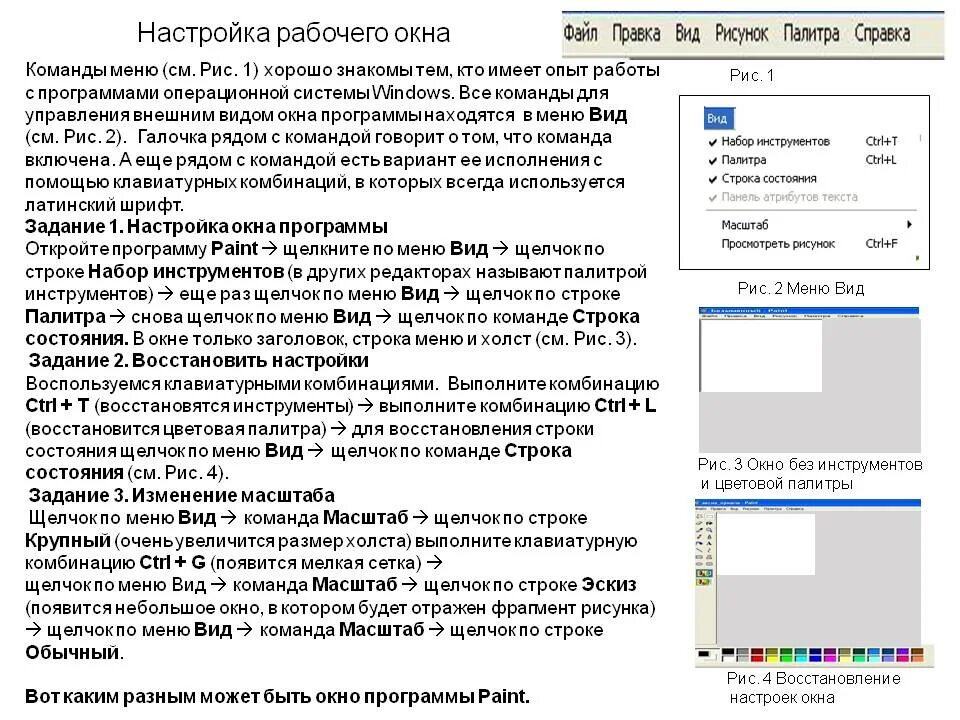Pick the Polygon tool in Fig. 4 toolbox
This screenshot has width=960, height=720.
(x=709, y=557)
